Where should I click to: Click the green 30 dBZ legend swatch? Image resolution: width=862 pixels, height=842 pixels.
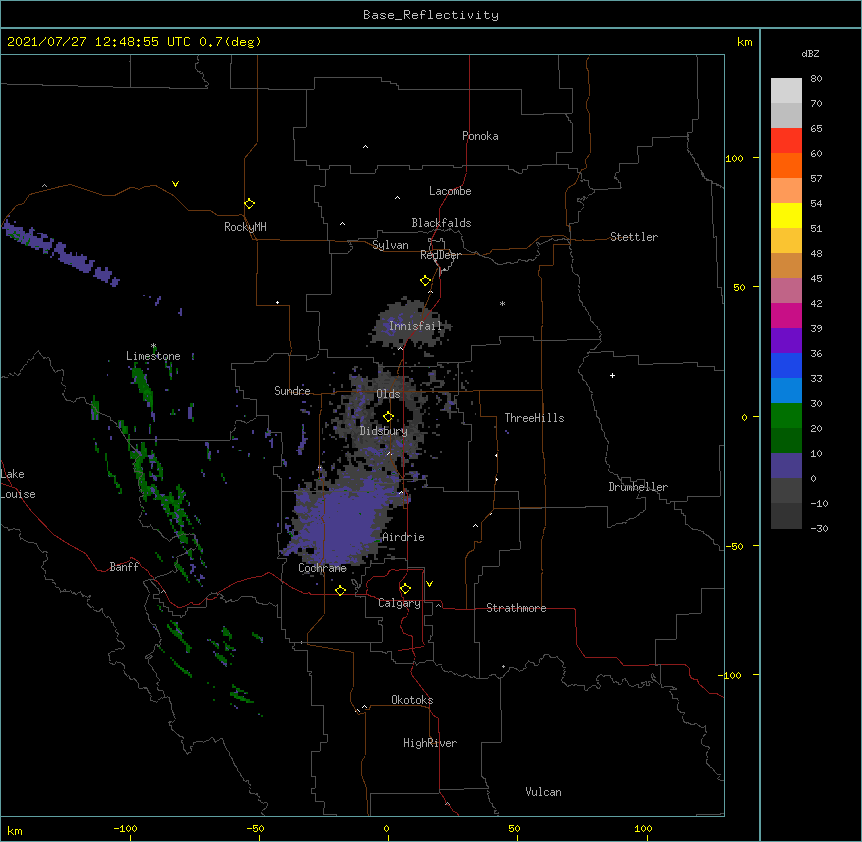coord(786,416)
